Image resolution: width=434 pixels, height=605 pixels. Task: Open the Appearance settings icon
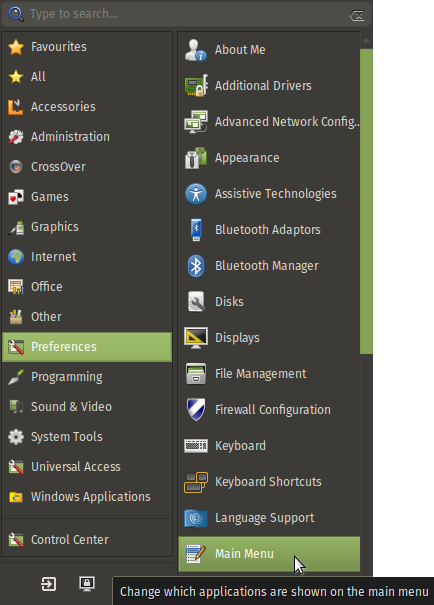tap(196, 158)
